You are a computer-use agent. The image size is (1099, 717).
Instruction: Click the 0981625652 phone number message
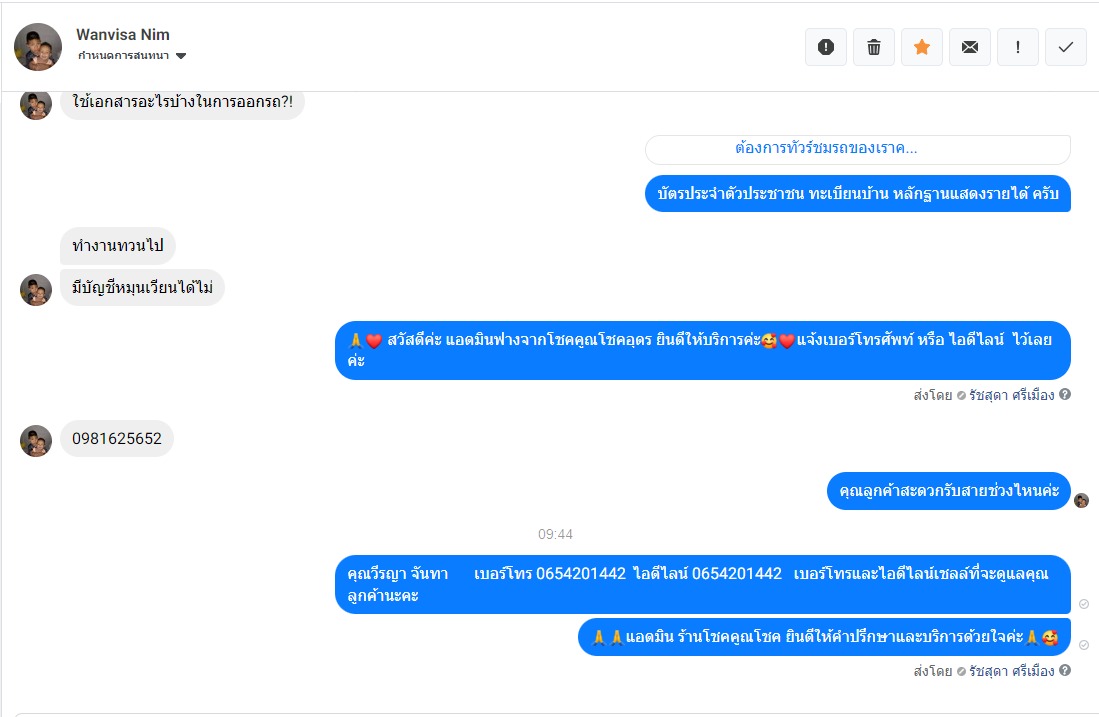tap(116, 439)
